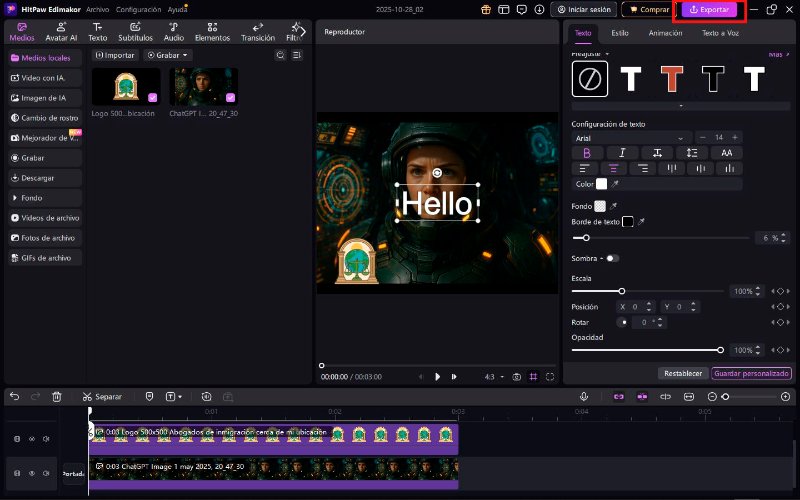The height and width of the screenshot is (500, 800).
Task: Click the Exportar button
Action: pos(709,9)
